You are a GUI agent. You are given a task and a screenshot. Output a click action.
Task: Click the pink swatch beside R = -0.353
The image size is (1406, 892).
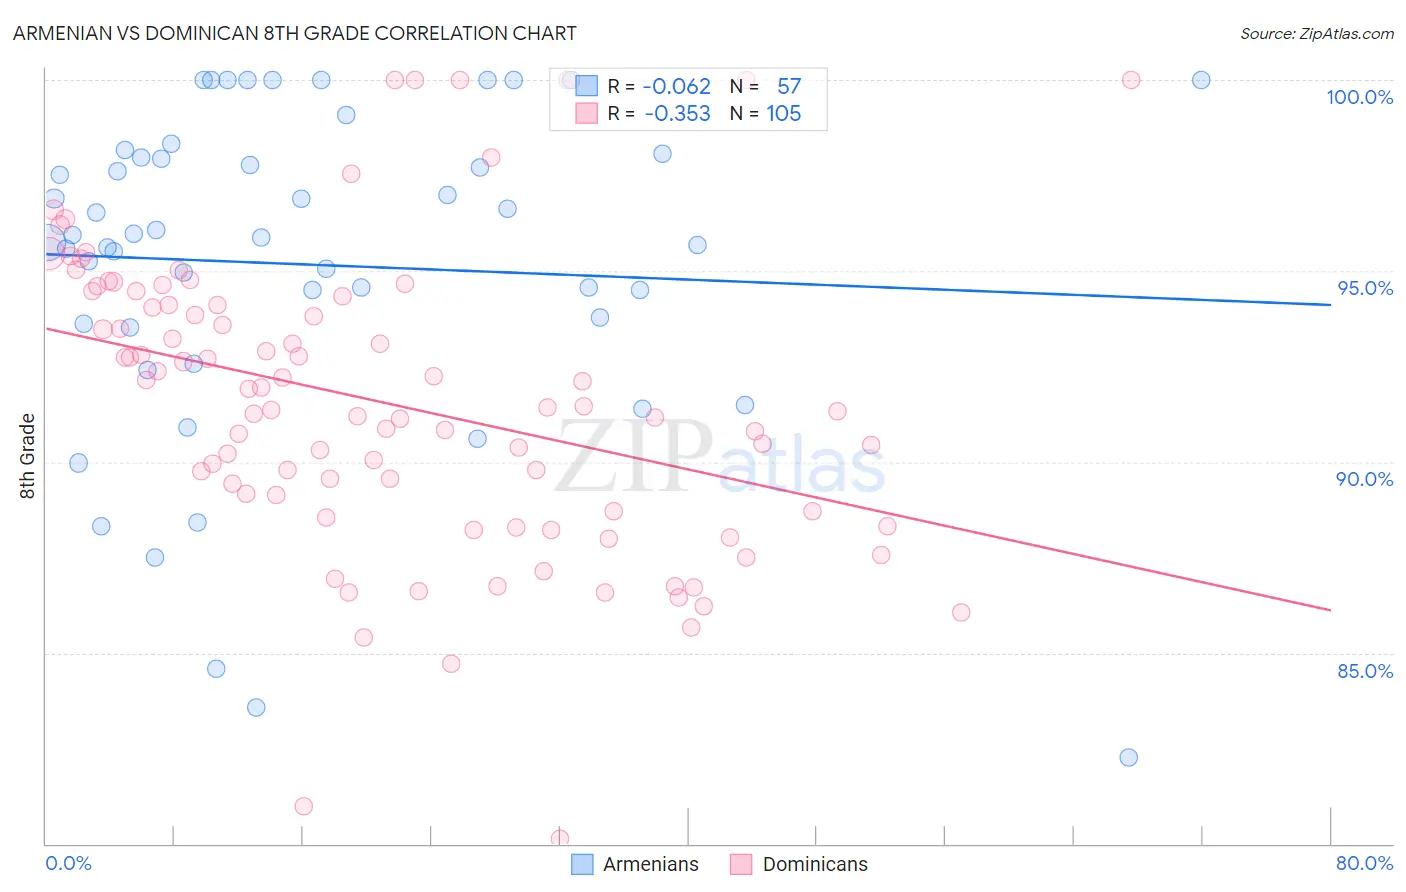coord(586,113)
